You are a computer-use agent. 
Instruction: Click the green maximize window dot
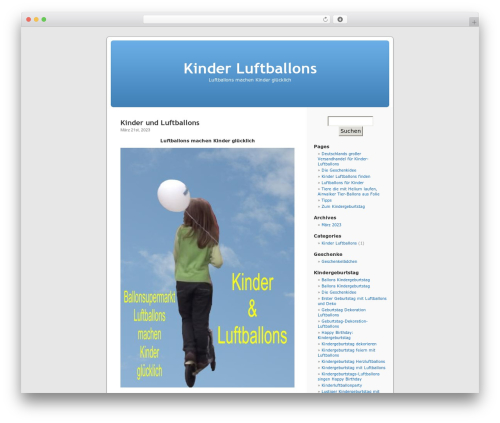click(44, 20)
